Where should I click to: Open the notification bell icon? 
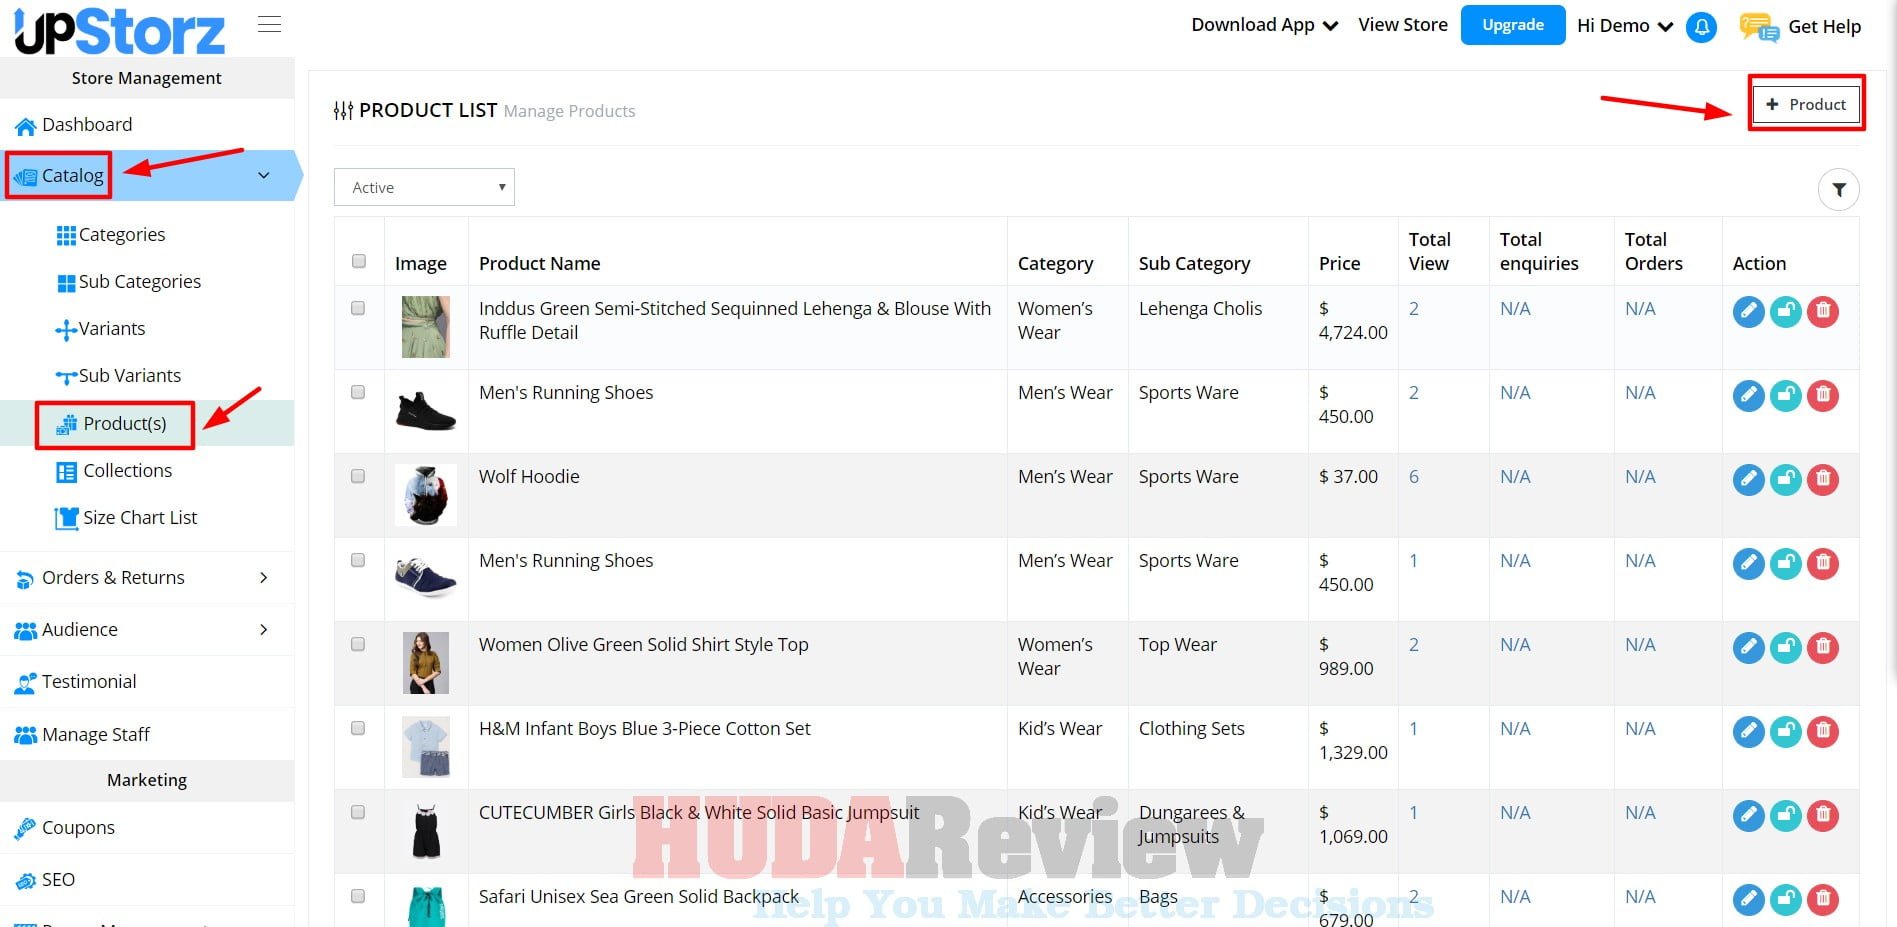tap(1701, 27)
